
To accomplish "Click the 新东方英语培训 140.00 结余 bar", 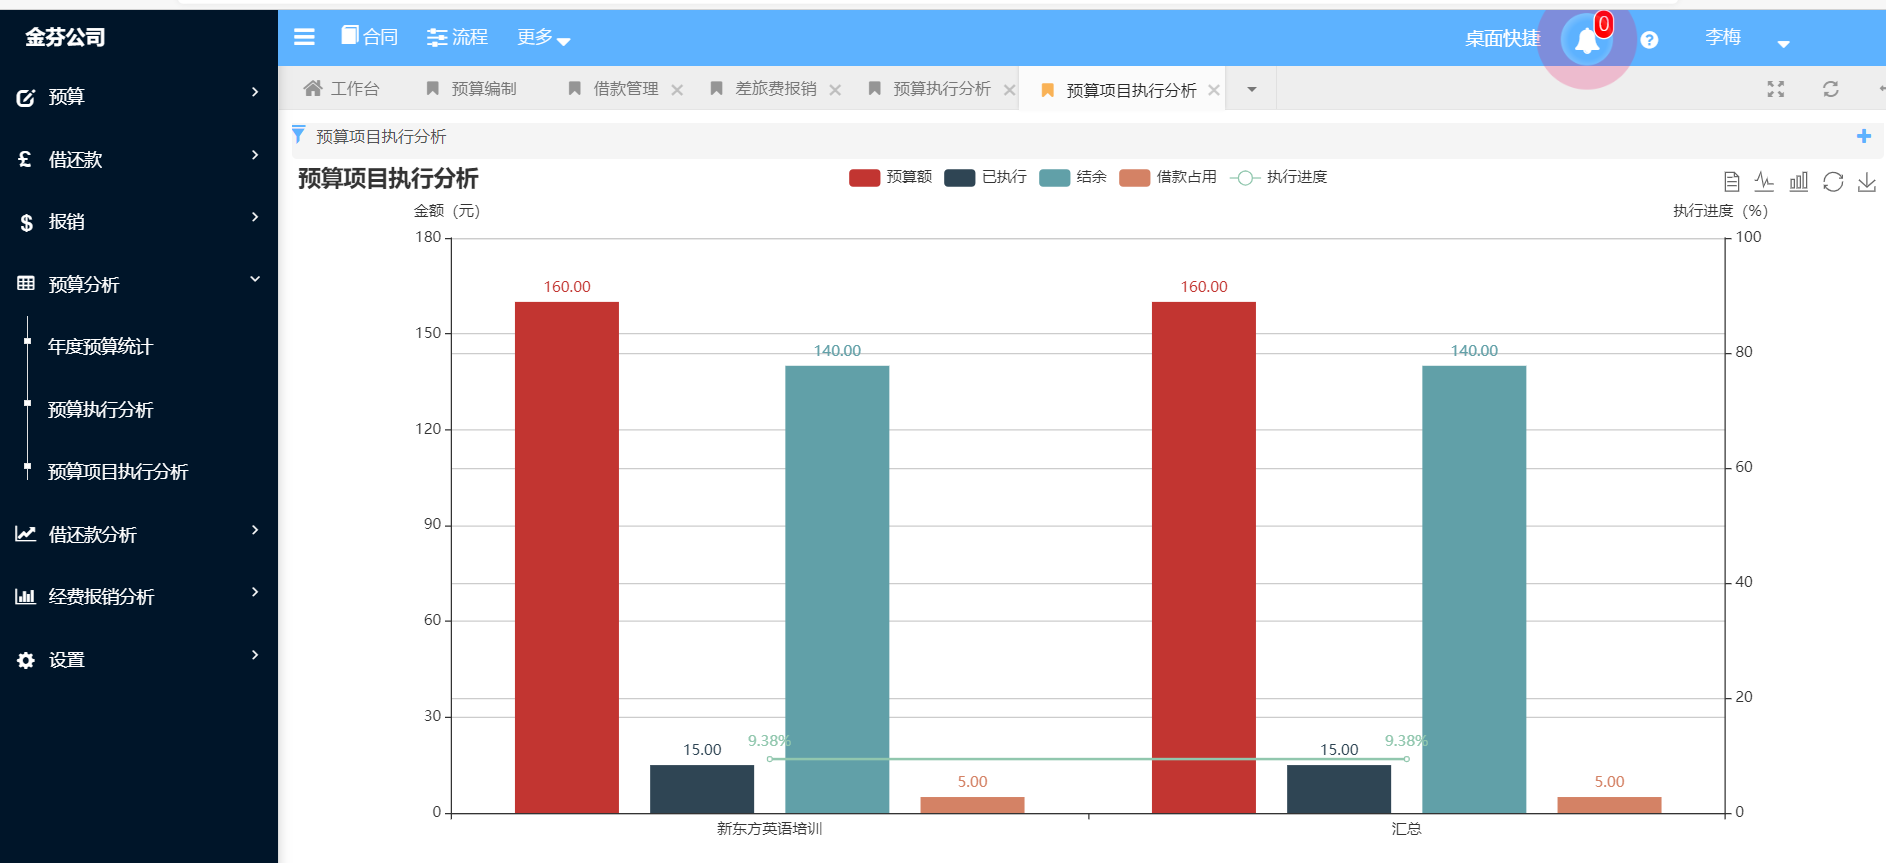I will (x=837, y=589).
